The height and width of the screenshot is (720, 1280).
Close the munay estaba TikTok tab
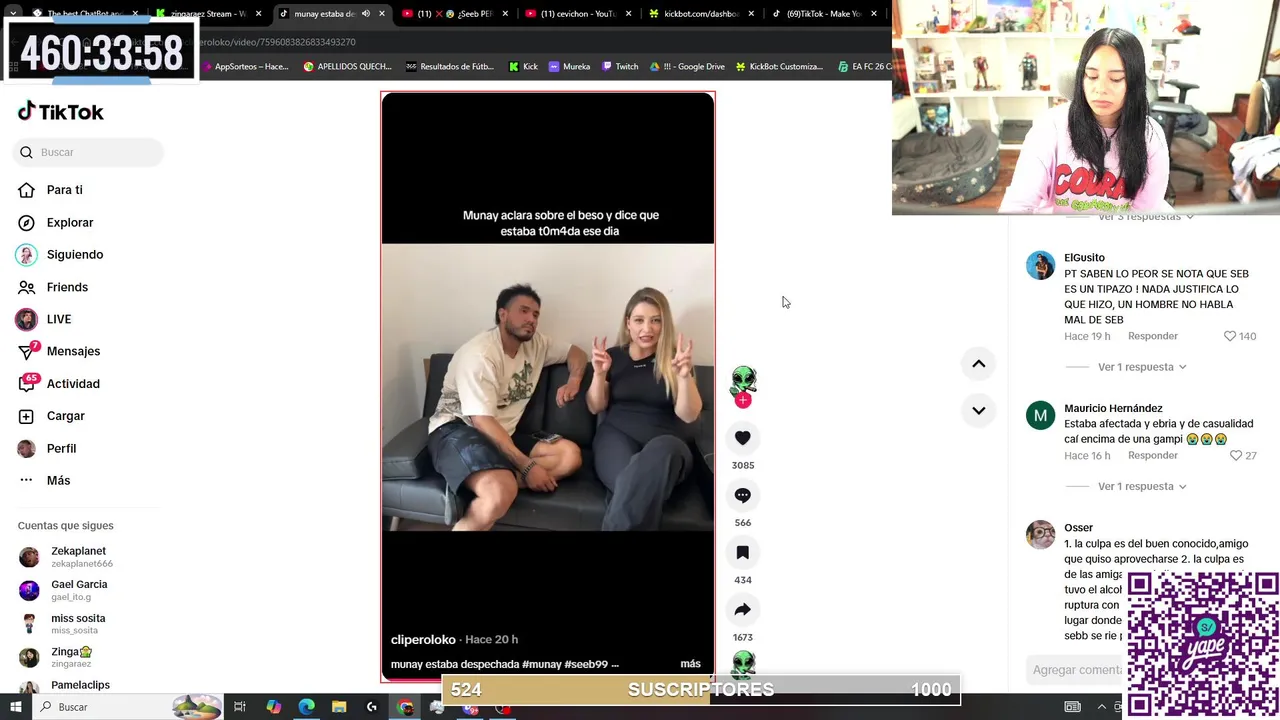click(x=382, y=14)
